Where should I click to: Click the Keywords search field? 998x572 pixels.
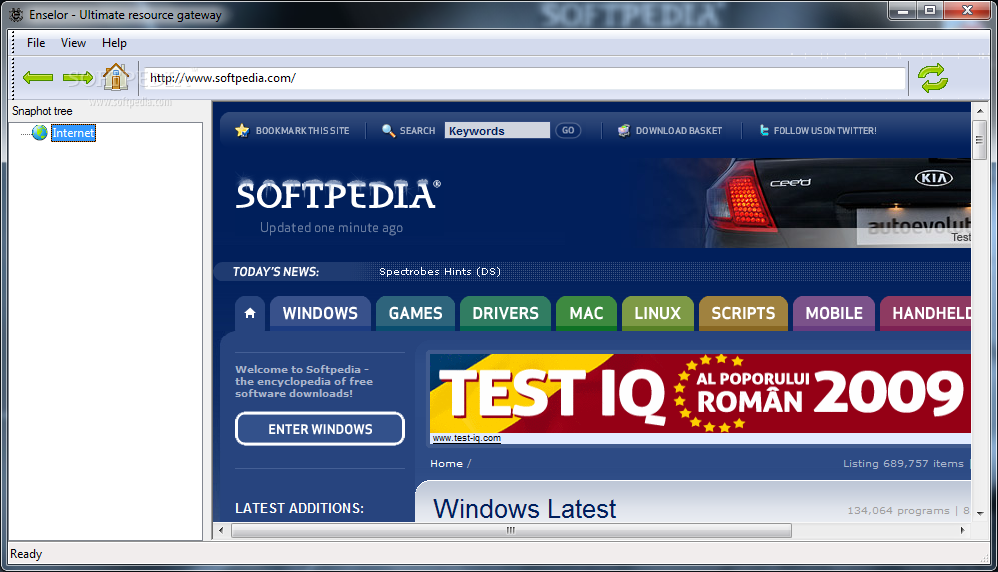click(497, 130)
